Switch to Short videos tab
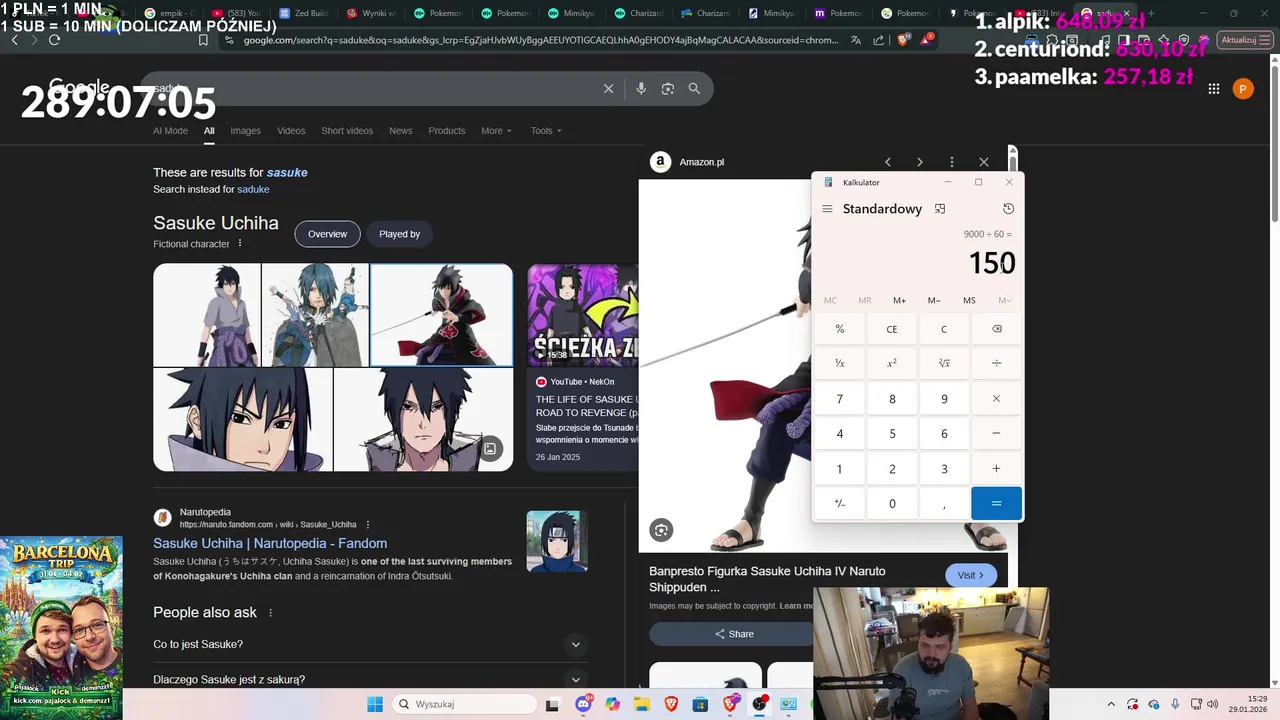Screen dimensions: 1280x720 click(347, 131)
